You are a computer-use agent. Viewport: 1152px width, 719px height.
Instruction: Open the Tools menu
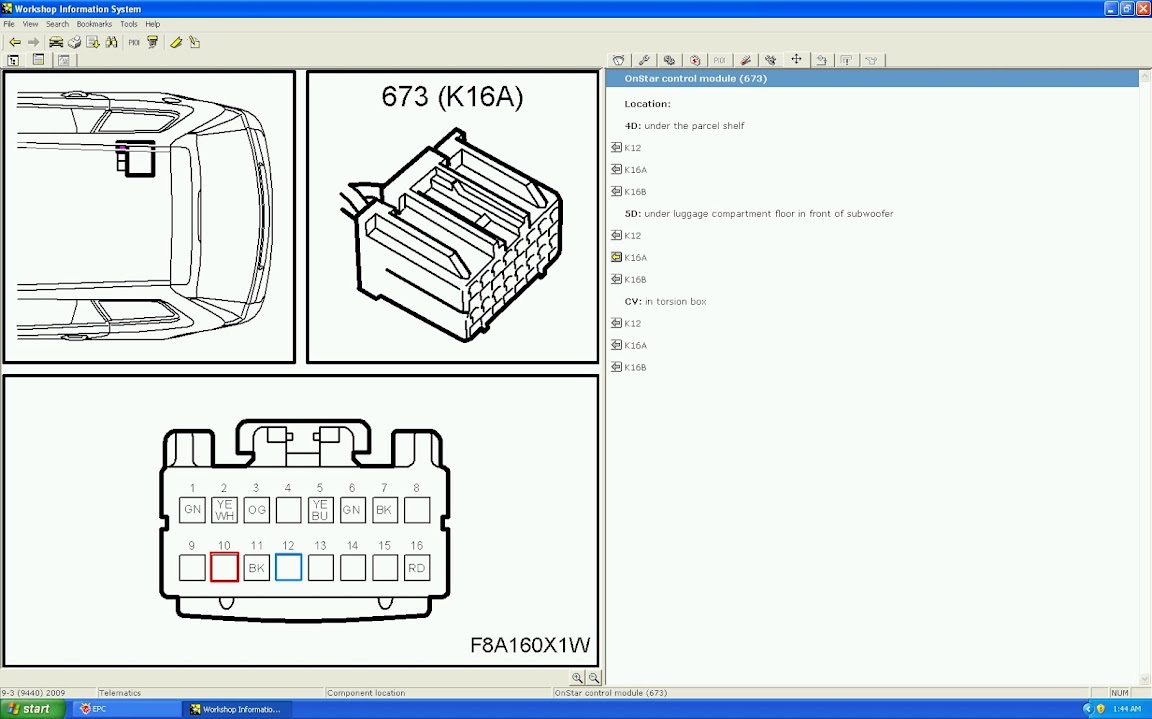click(x=129, y=24)
